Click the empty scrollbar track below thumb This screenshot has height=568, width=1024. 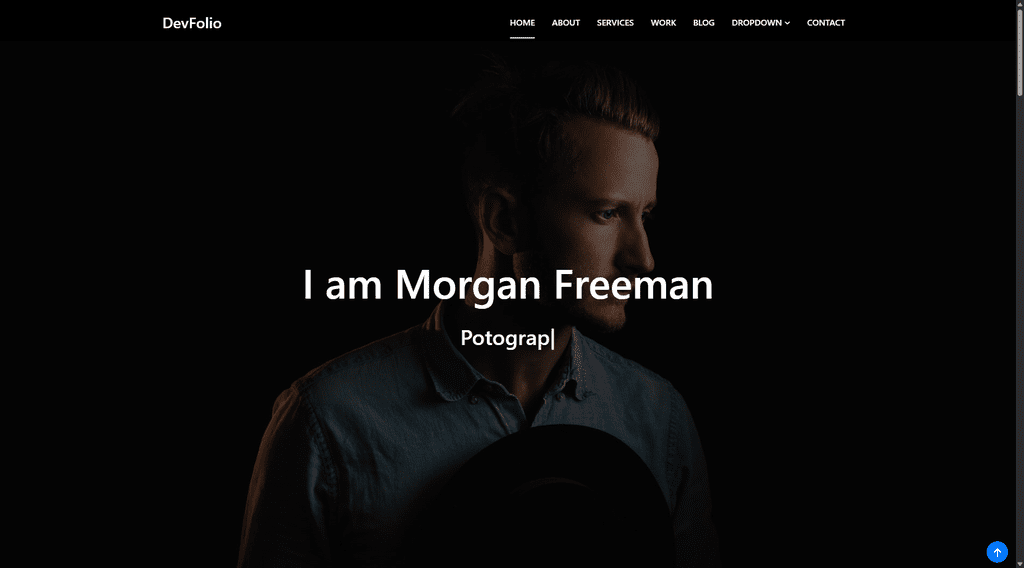(1019, 326)
